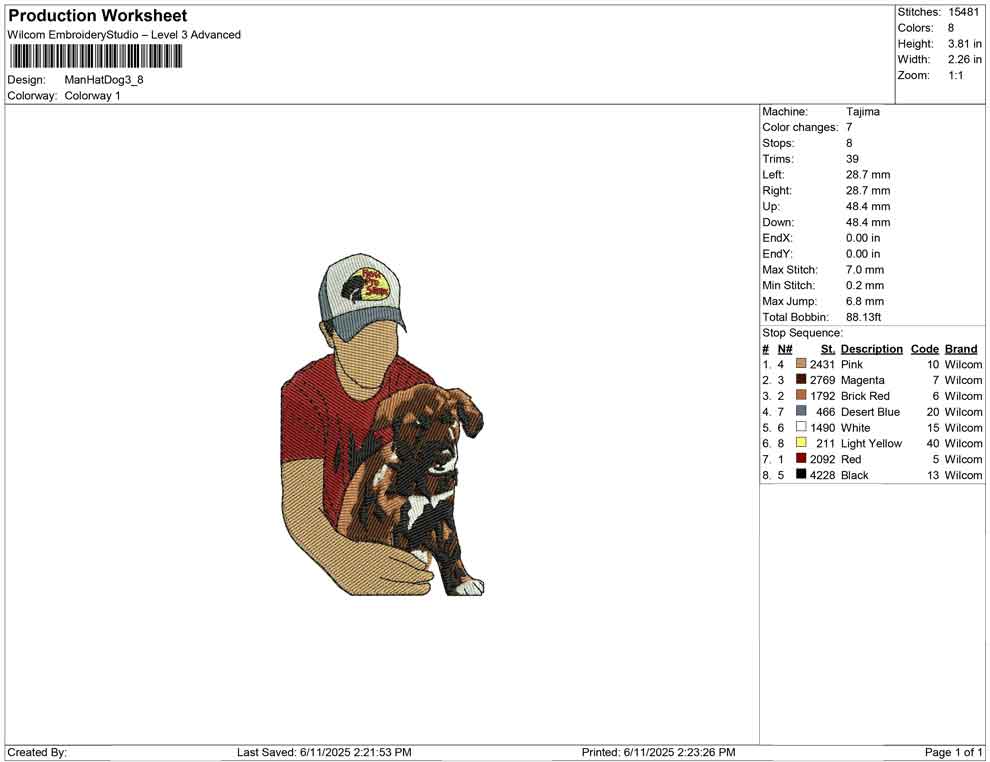Click the 'Printed: 6/11/2025 2:23:26 PM' text
Image resolution: width=990 pixels, height=762 pixels.
[x=659, y=752]
